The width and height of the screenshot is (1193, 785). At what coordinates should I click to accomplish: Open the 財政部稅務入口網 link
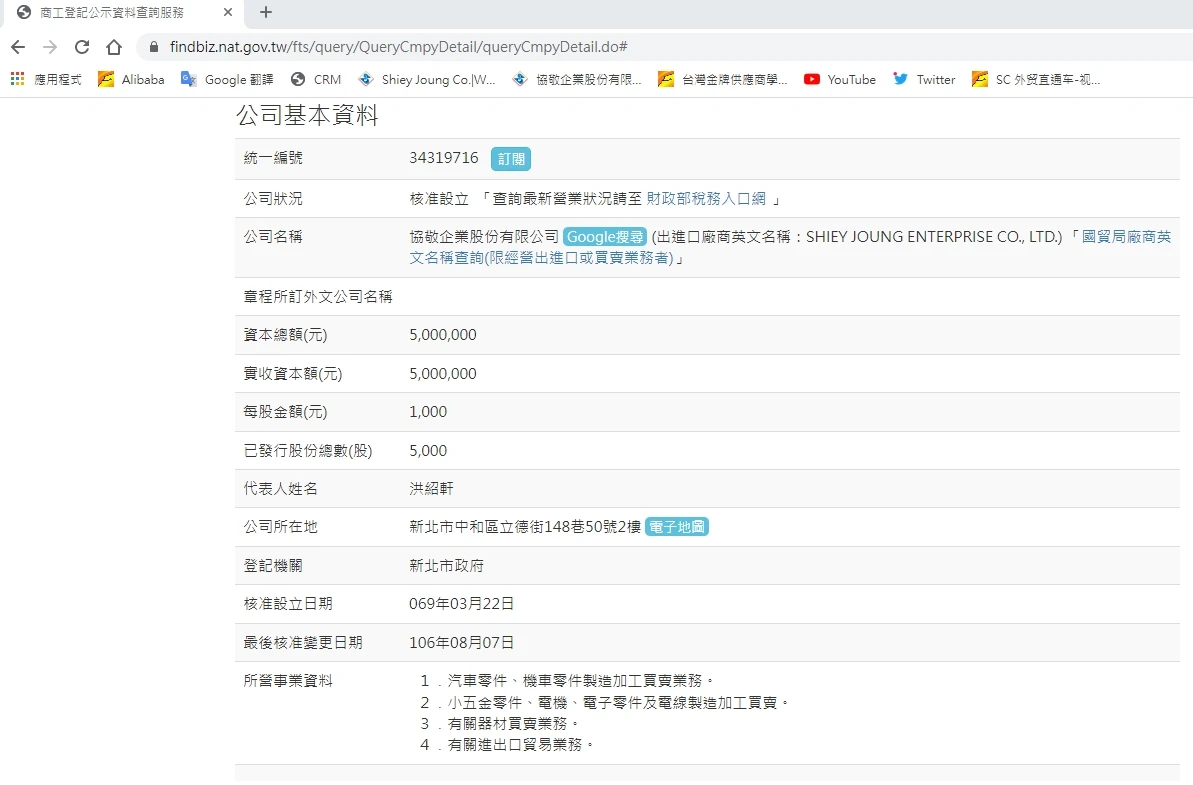coord(706,198)
